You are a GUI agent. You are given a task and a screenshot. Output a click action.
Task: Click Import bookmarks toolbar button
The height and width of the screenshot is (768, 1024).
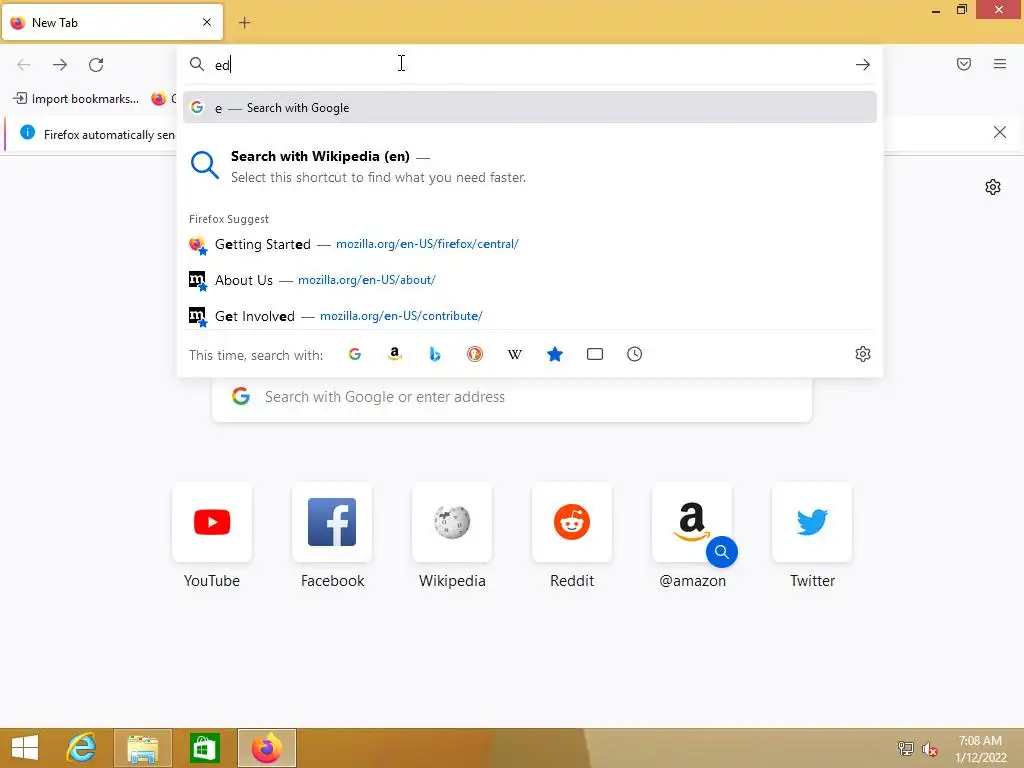pyautogui.click(x=76, y=99)
